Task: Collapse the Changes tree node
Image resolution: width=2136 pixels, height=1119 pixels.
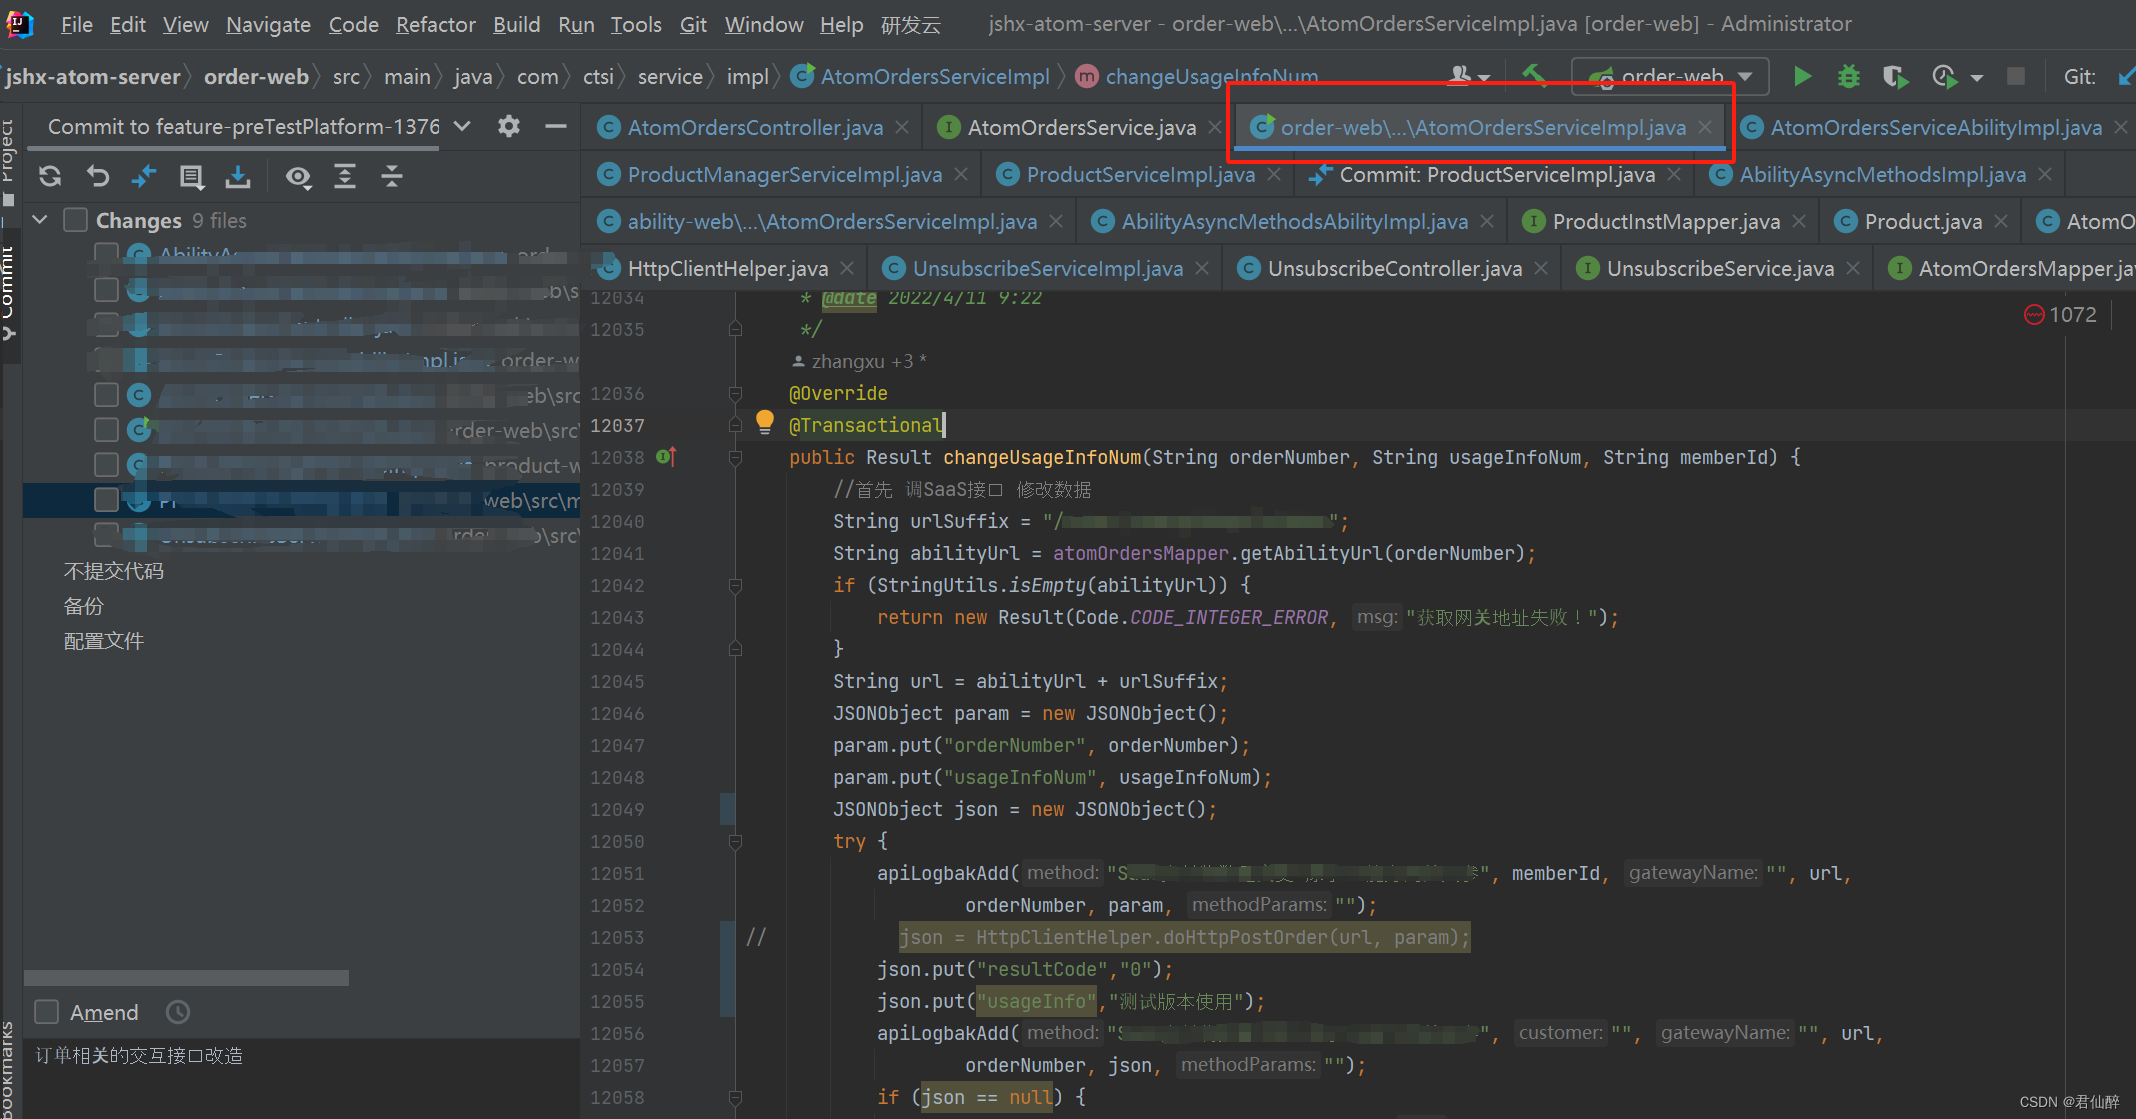Action: 41,220
